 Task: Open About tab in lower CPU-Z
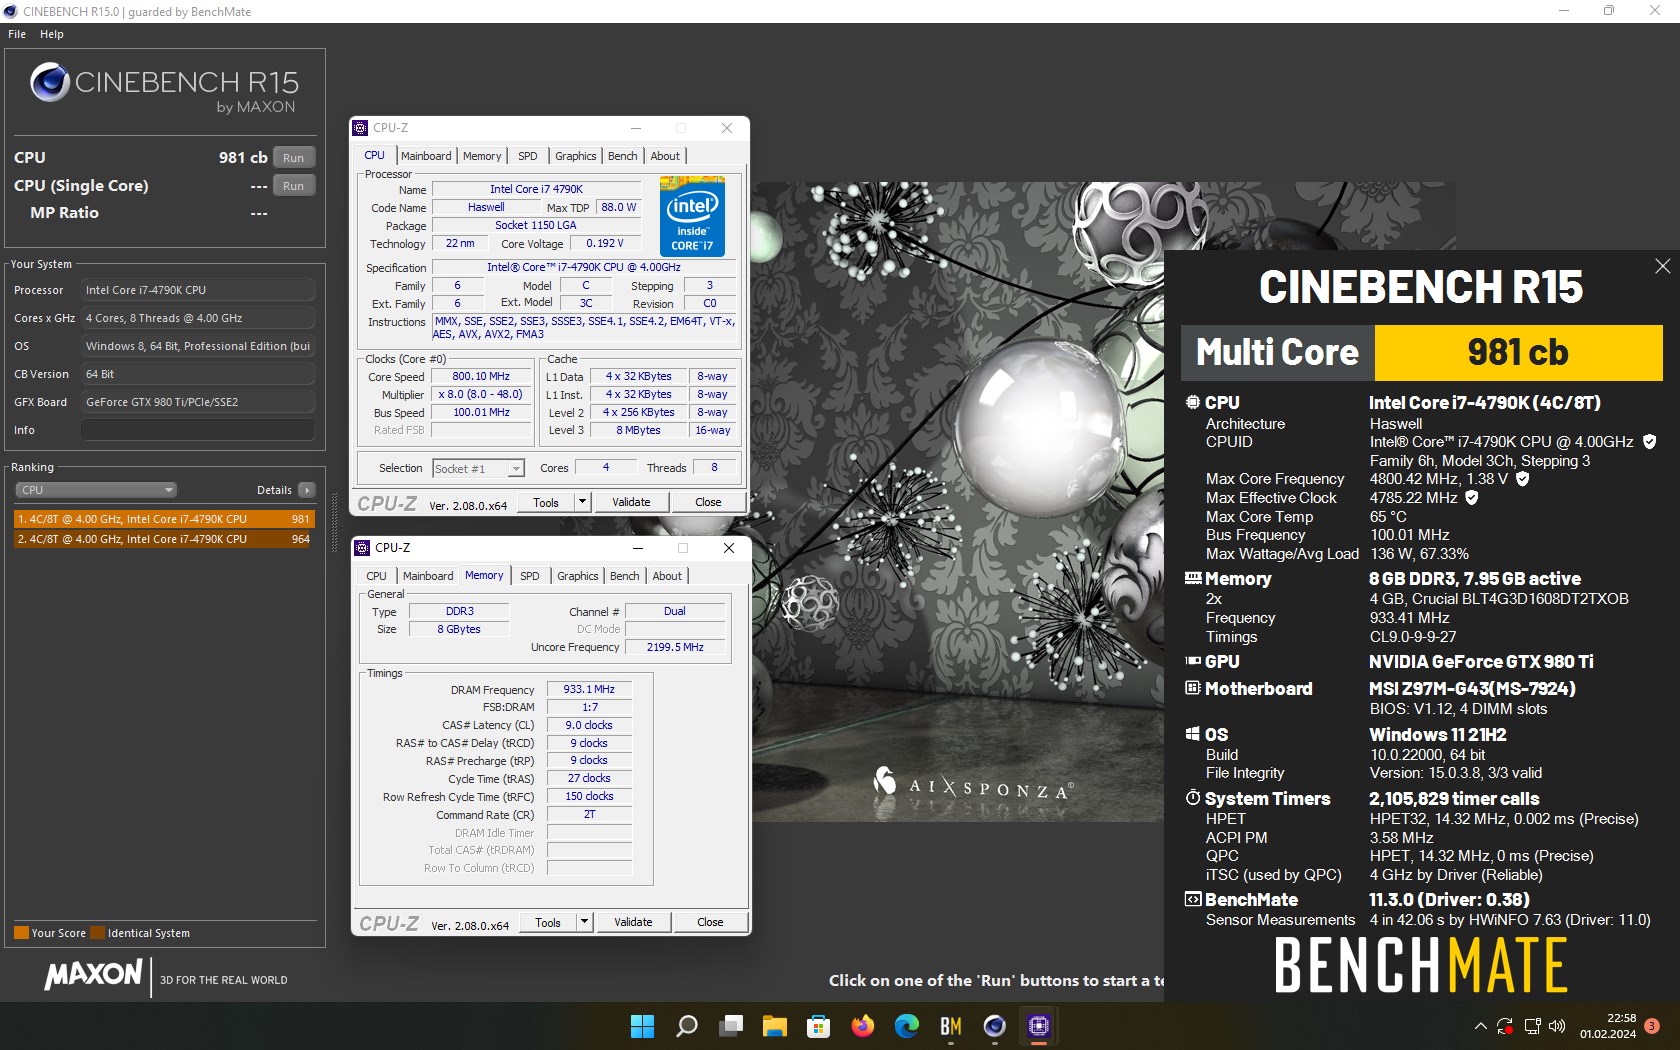click(x=667, y=576)
